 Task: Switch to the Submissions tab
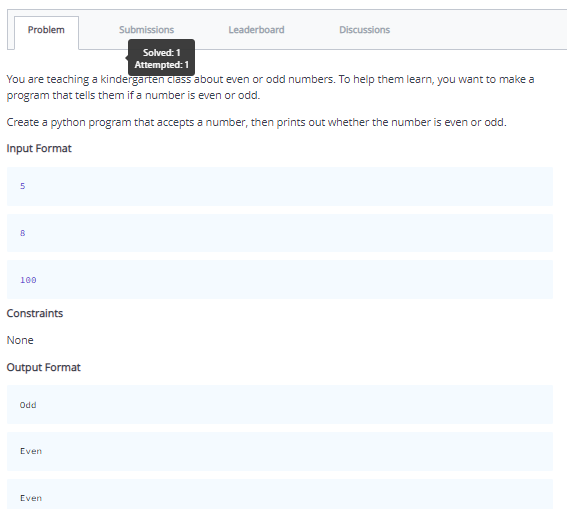tap(146, 30)
